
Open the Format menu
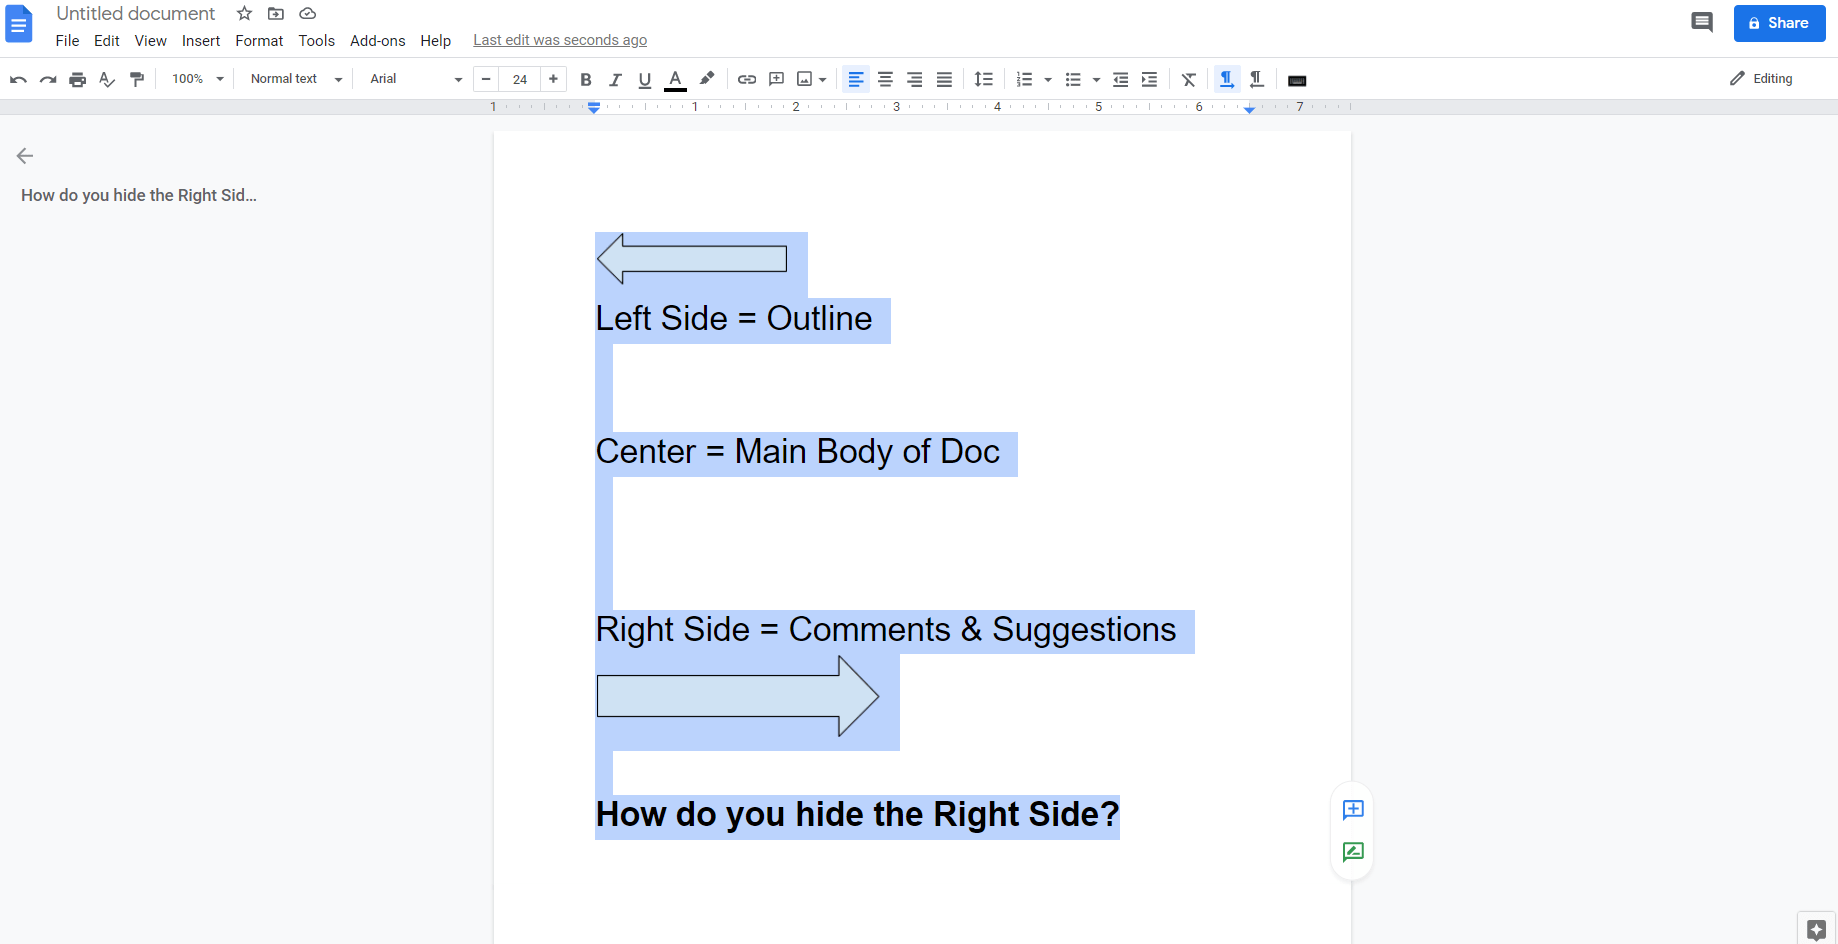tap(258, 41)
